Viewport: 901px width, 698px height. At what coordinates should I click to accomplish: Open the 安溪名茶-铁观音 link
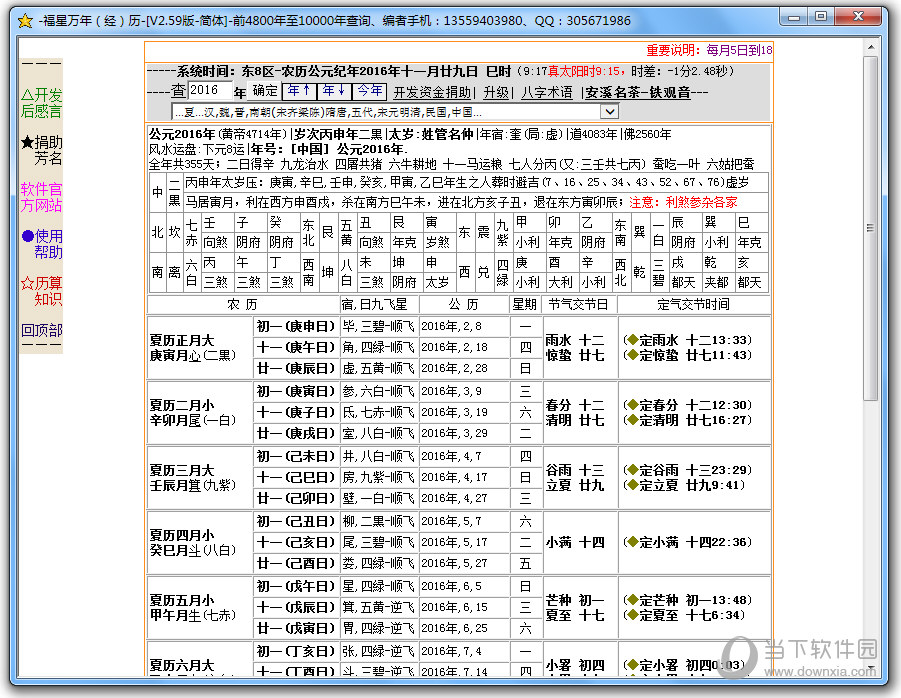(x=637, y=92)
